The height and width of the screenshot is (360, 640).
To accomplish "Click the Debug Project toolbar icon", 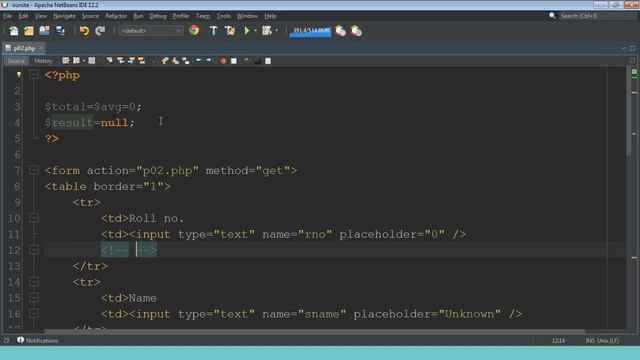I will pyautogui.click(x=267, y=31).
